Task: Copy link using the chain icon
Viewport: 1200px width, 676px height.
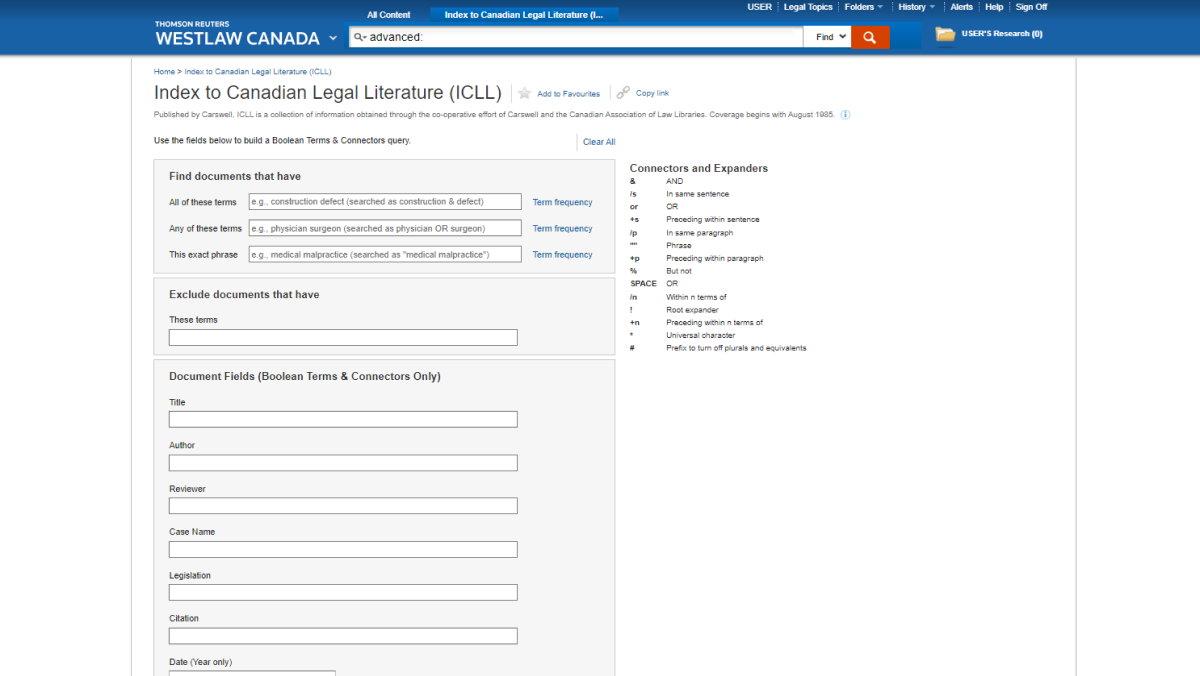Action: point(623,93)
